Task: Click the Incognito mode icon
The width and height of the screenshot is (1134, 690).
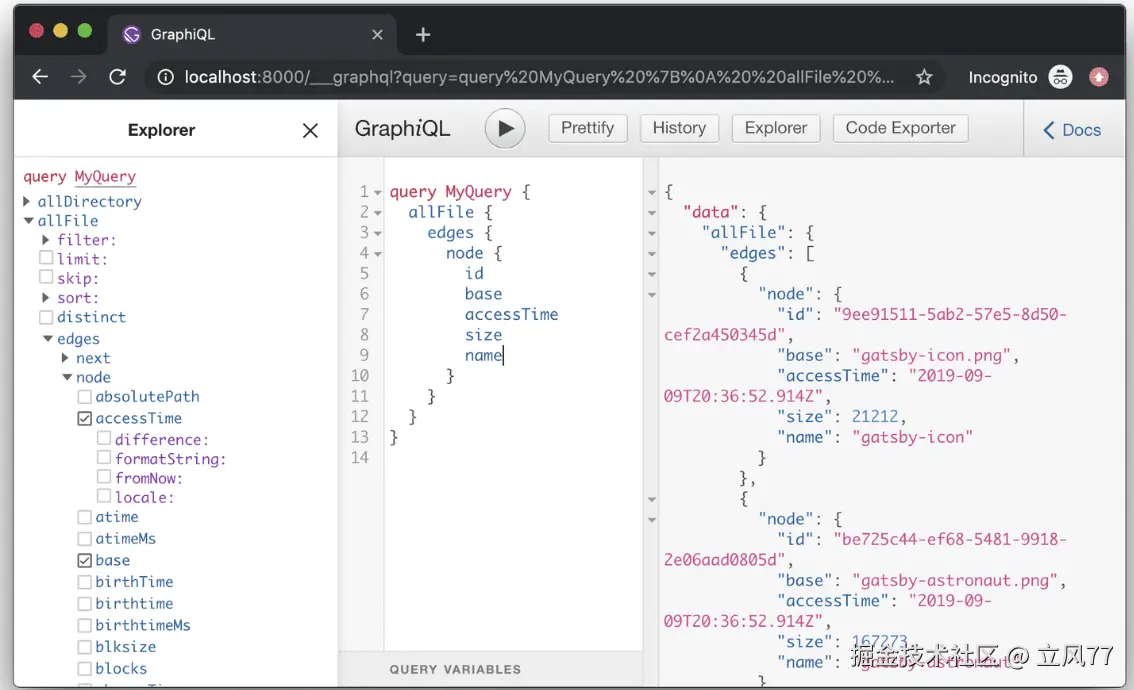Action: pos(1060,77)
